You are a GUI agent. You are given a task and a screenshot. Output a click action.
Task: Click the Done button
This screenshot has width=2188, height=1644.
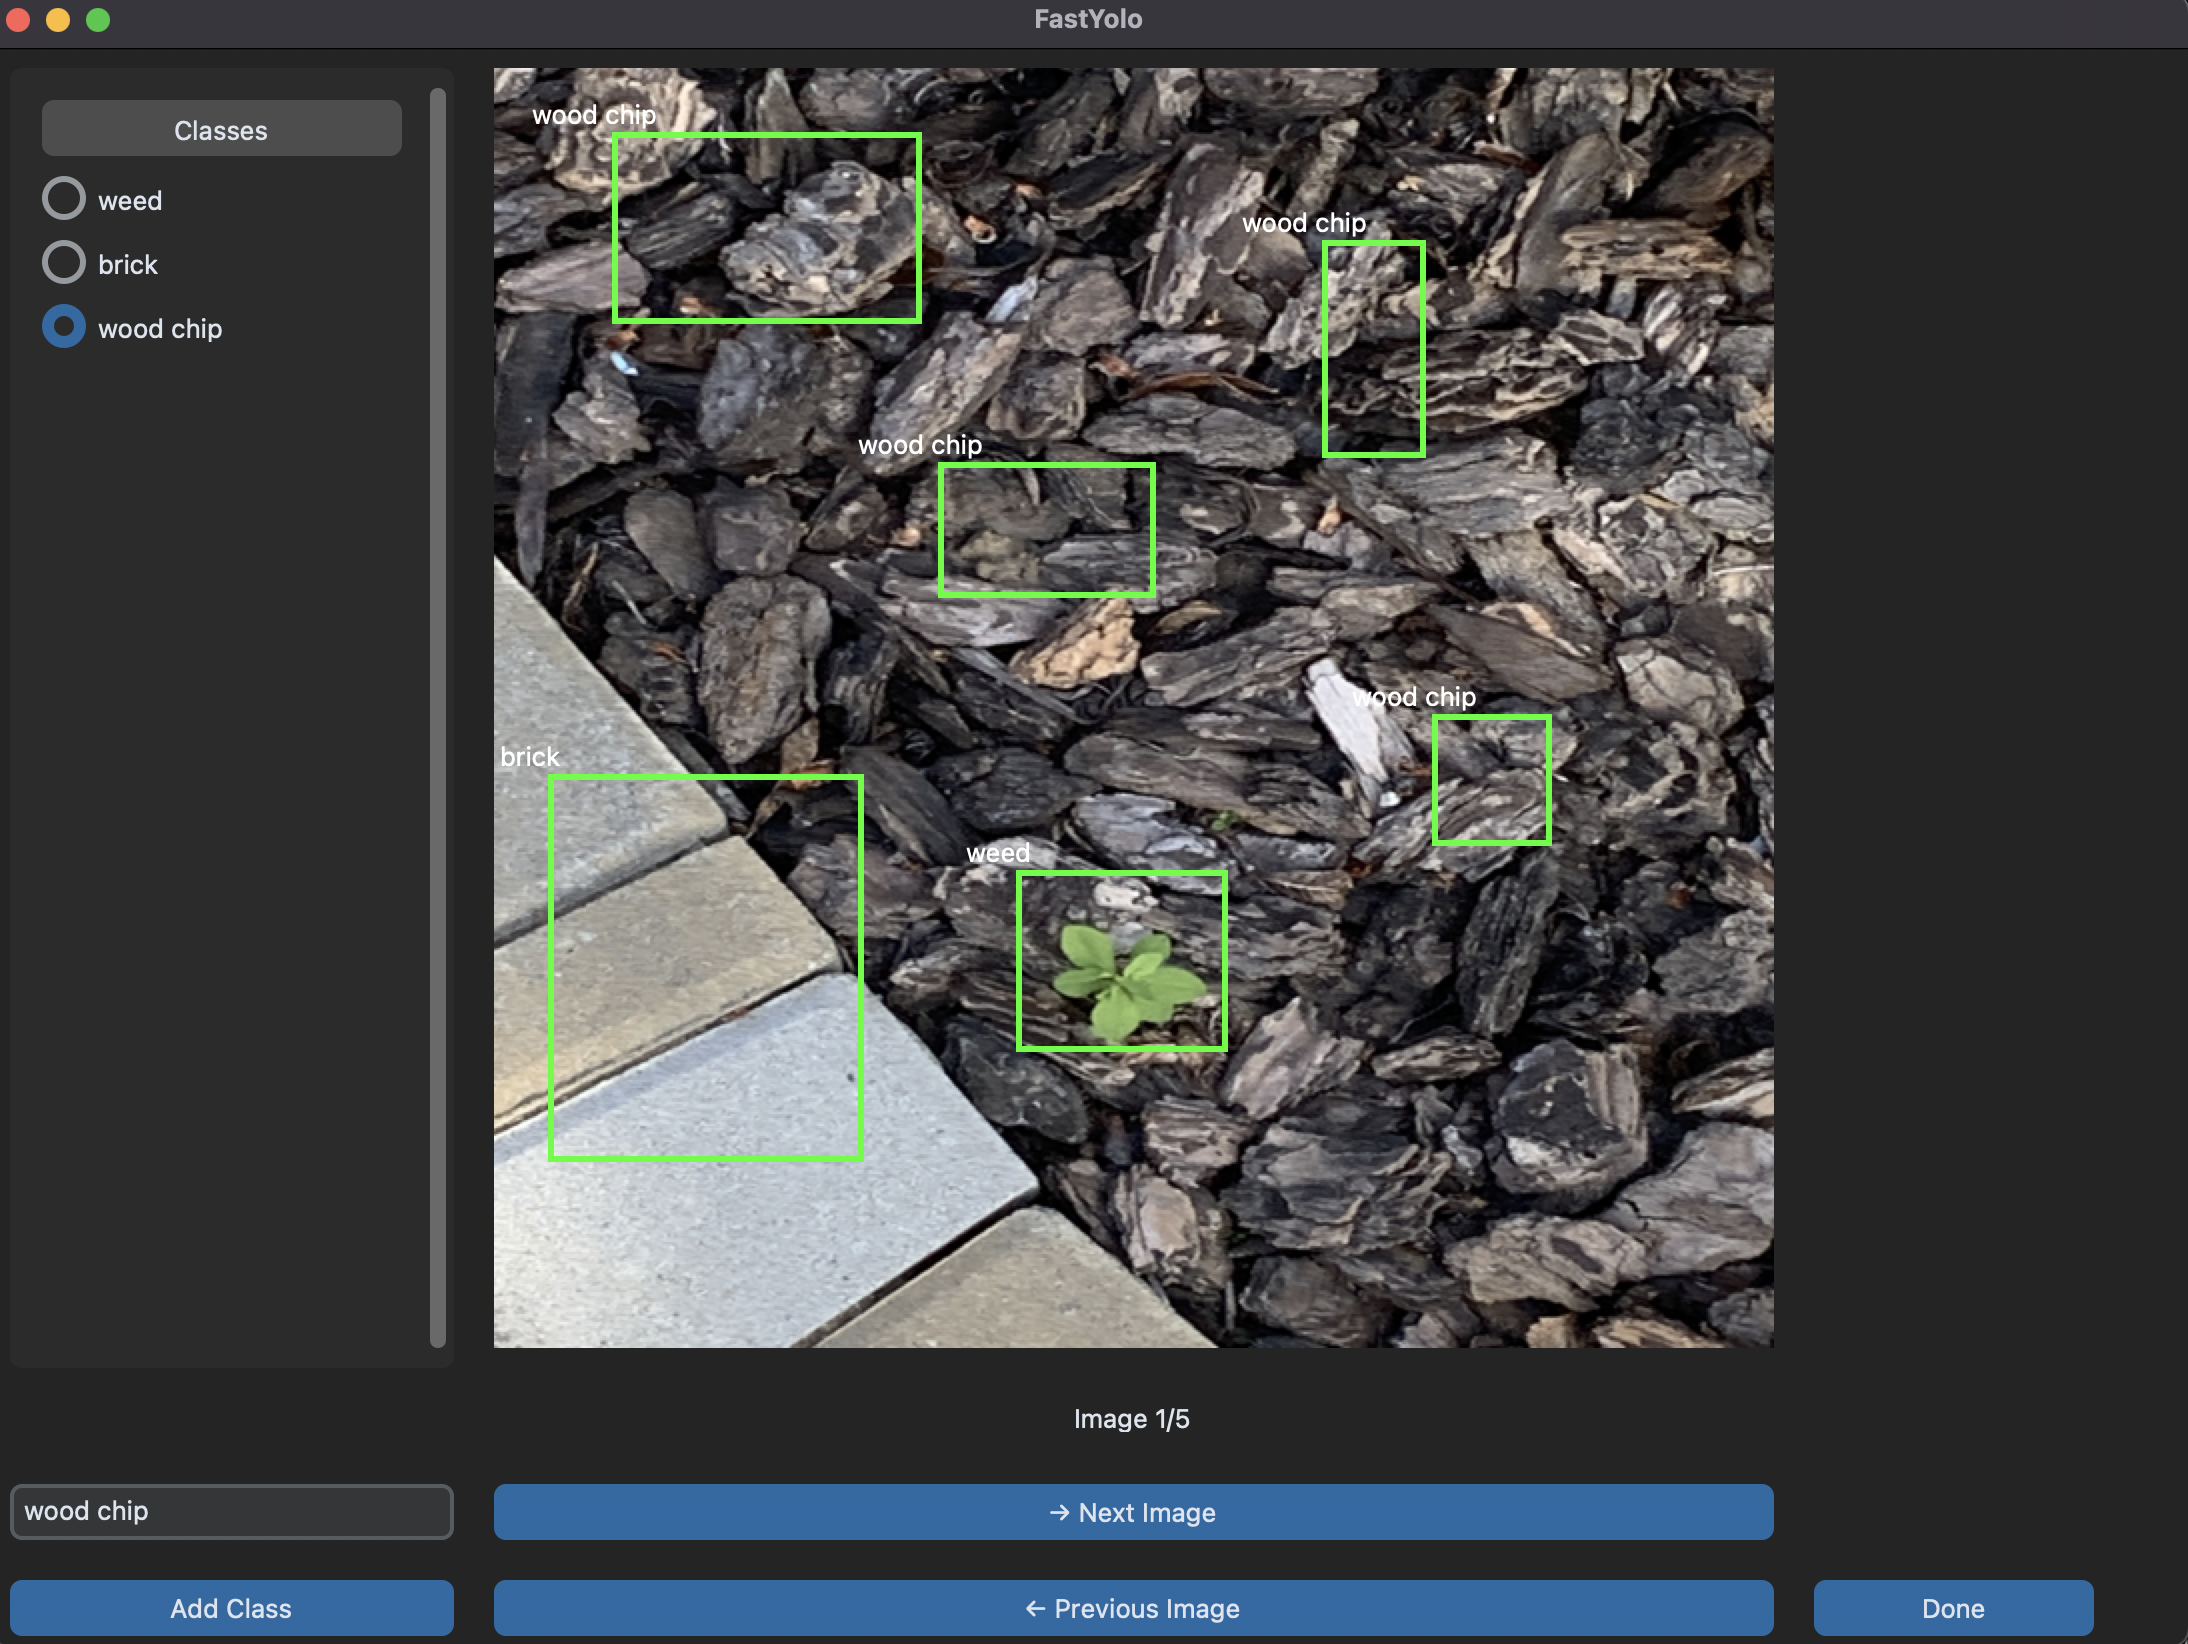1952,1608
